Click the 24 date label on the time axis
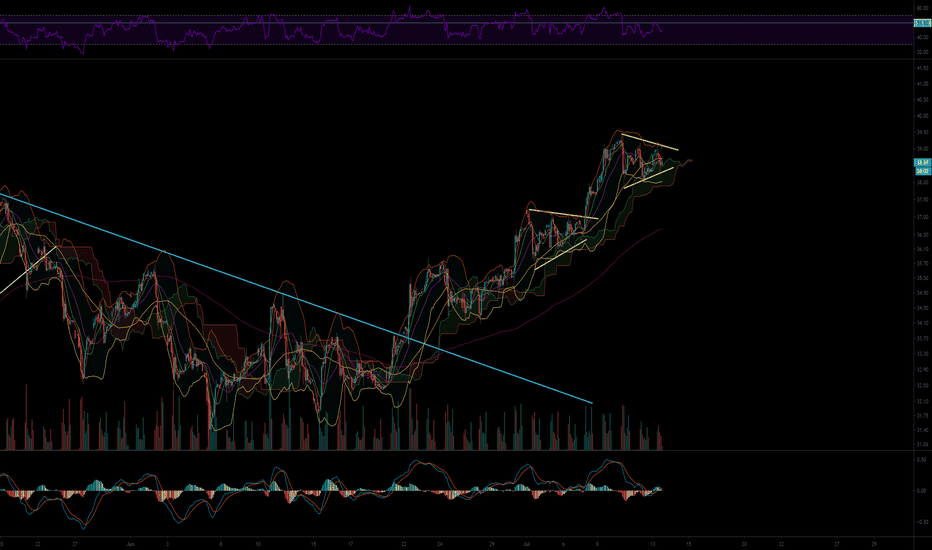932x550 pixels. [440, 543]
